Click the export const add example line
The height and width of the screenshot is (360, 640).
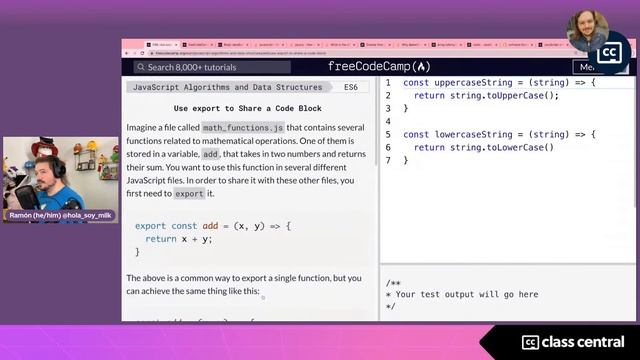(x=213, y=226)
